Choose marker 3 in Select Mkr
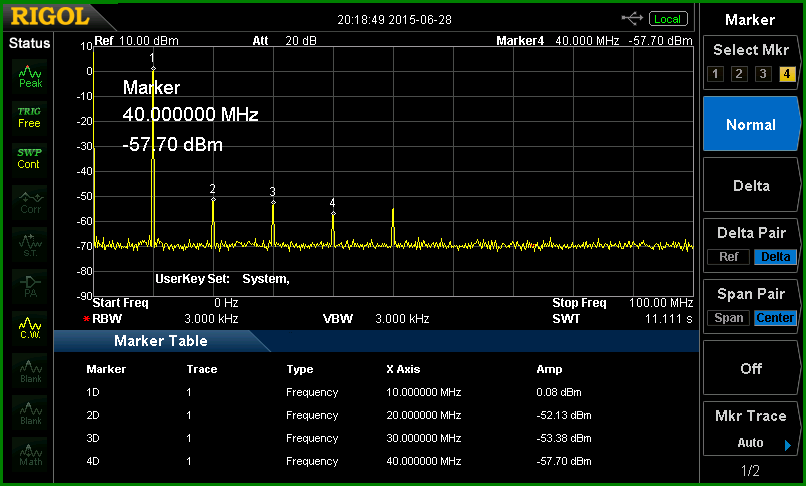This screenshot has height=486, width=806. [x=763, y=74]
